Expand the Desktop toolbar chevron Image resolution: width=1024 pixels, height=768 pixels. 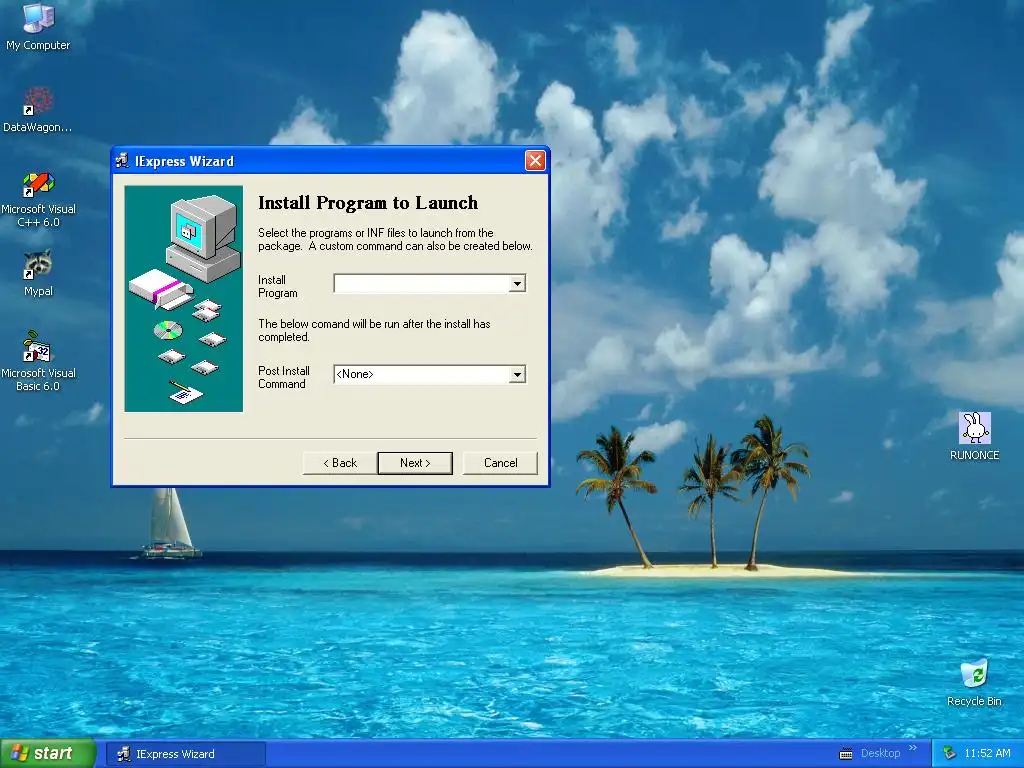pyautogui.click(x=913, y=748)
